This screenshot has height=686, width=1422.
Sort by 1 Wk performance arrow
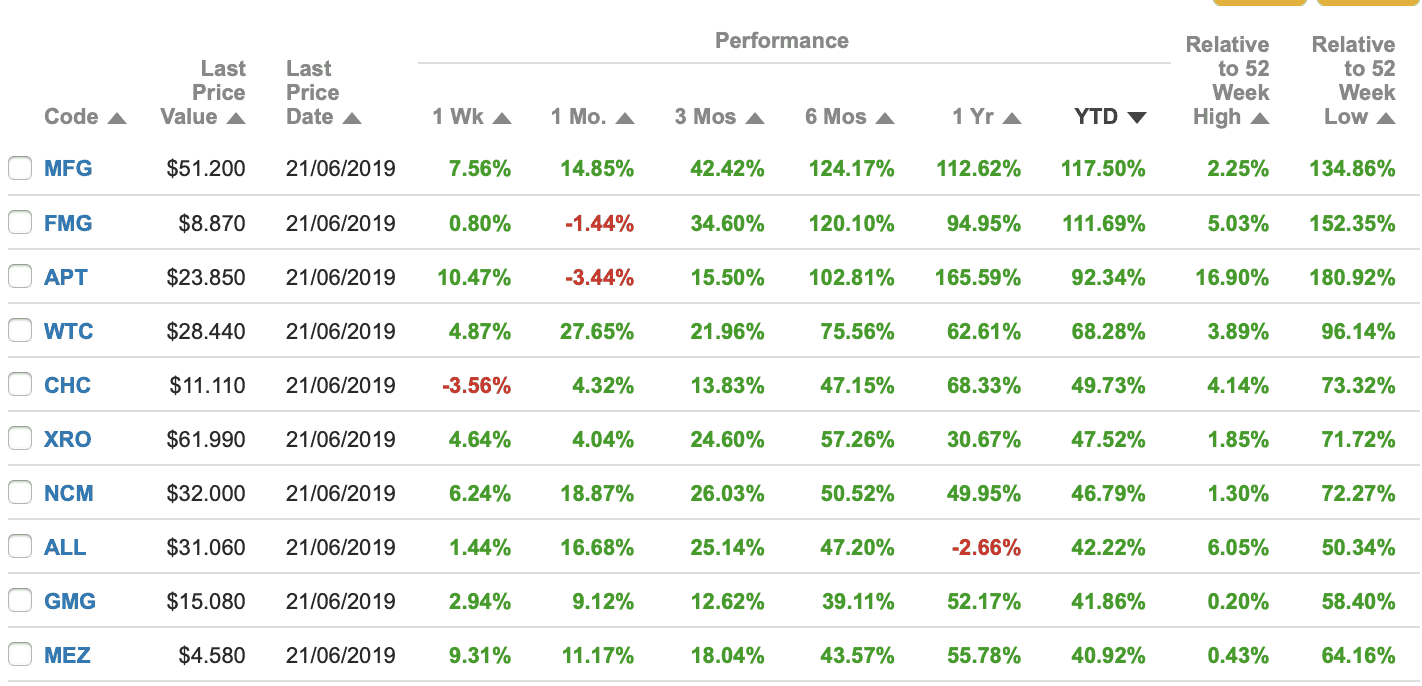pyautogui.click(x=502, y=118)
